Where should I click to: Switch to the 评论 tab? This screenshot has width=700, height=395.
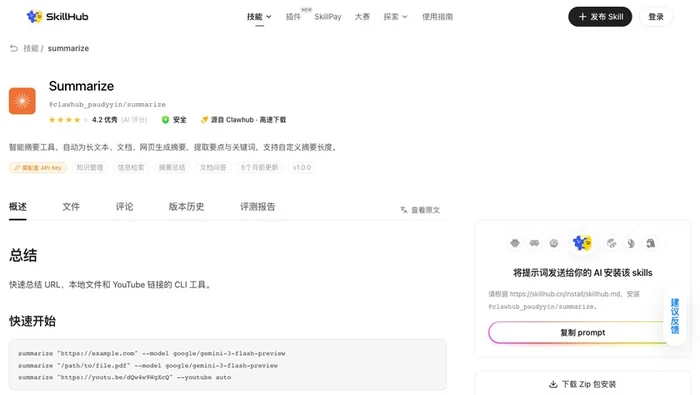124,207
